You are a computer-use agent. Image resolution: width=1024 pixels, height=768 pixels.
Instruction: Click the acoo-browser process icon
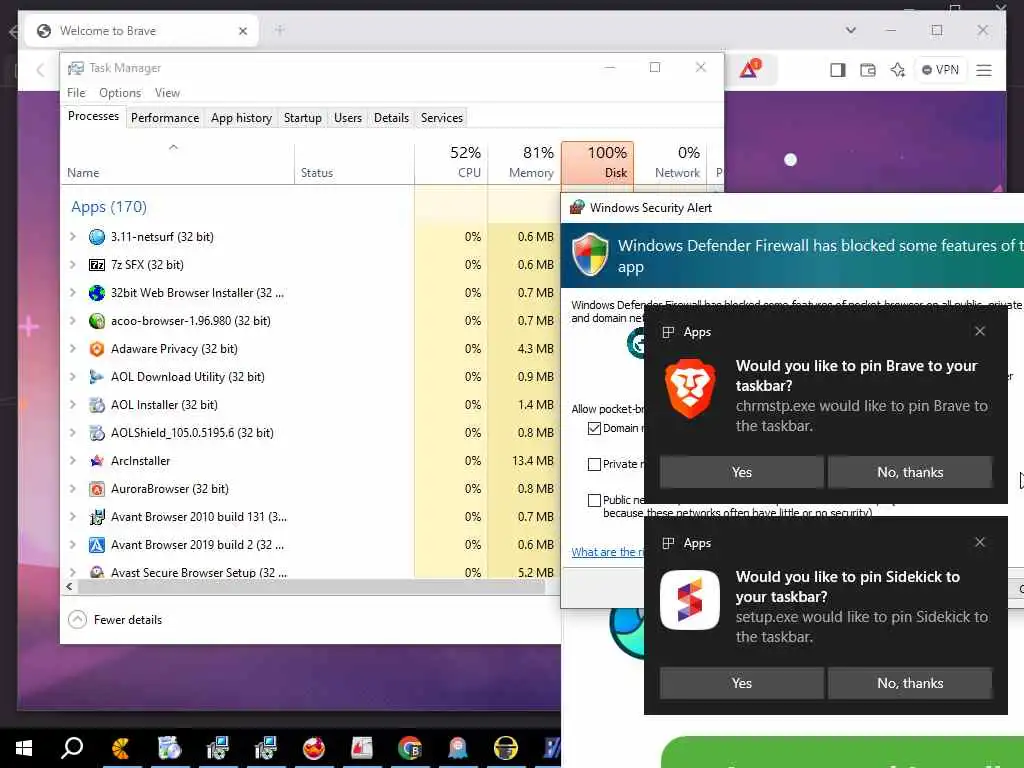click(97, 321)
